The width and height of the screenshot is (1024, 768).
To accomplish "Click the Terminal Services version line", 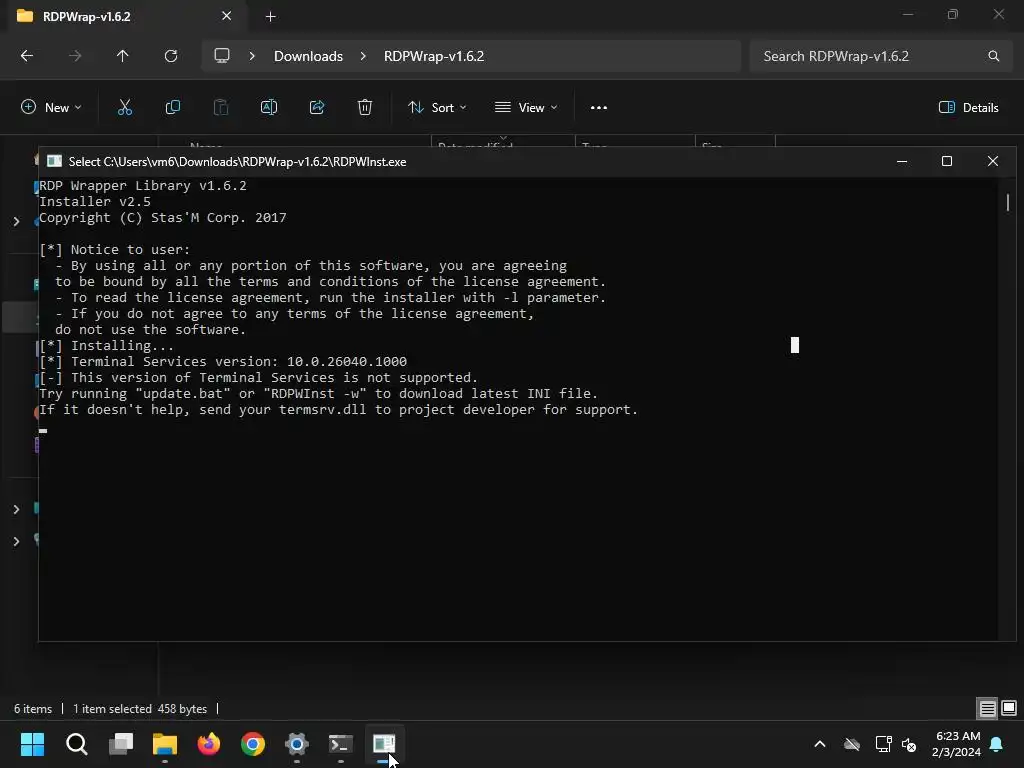I will pos(223,362).
